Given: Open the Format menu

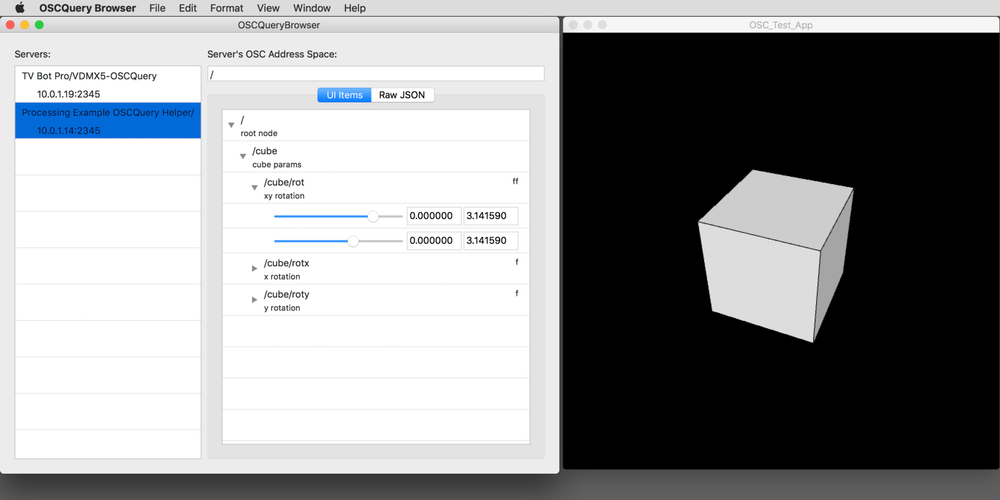Looking at the screenshot, I should tap(226, 8).
